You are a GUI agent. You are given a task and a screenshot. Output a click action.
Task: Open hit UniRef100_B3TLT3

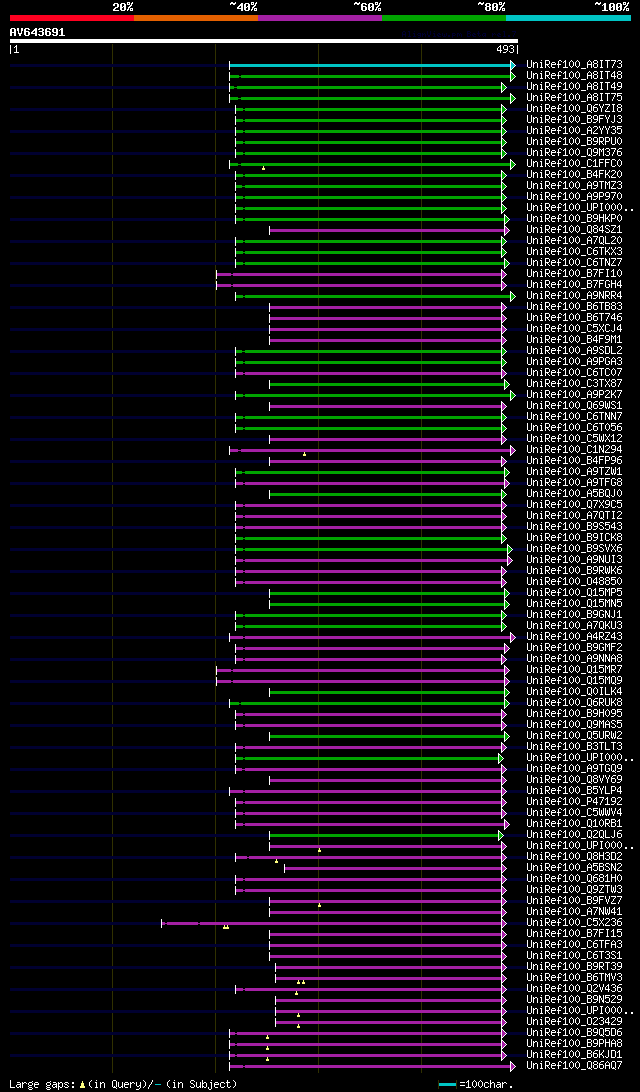click(575, 747)
